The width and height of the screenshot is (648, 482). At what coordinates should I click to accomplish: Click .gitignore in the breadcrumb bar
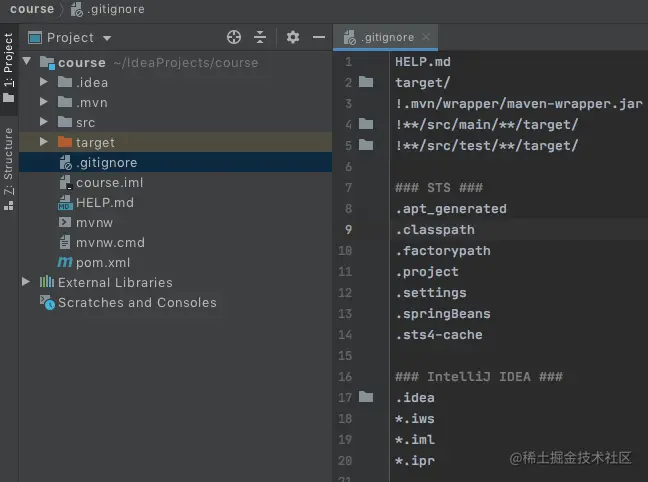point(116,9)
